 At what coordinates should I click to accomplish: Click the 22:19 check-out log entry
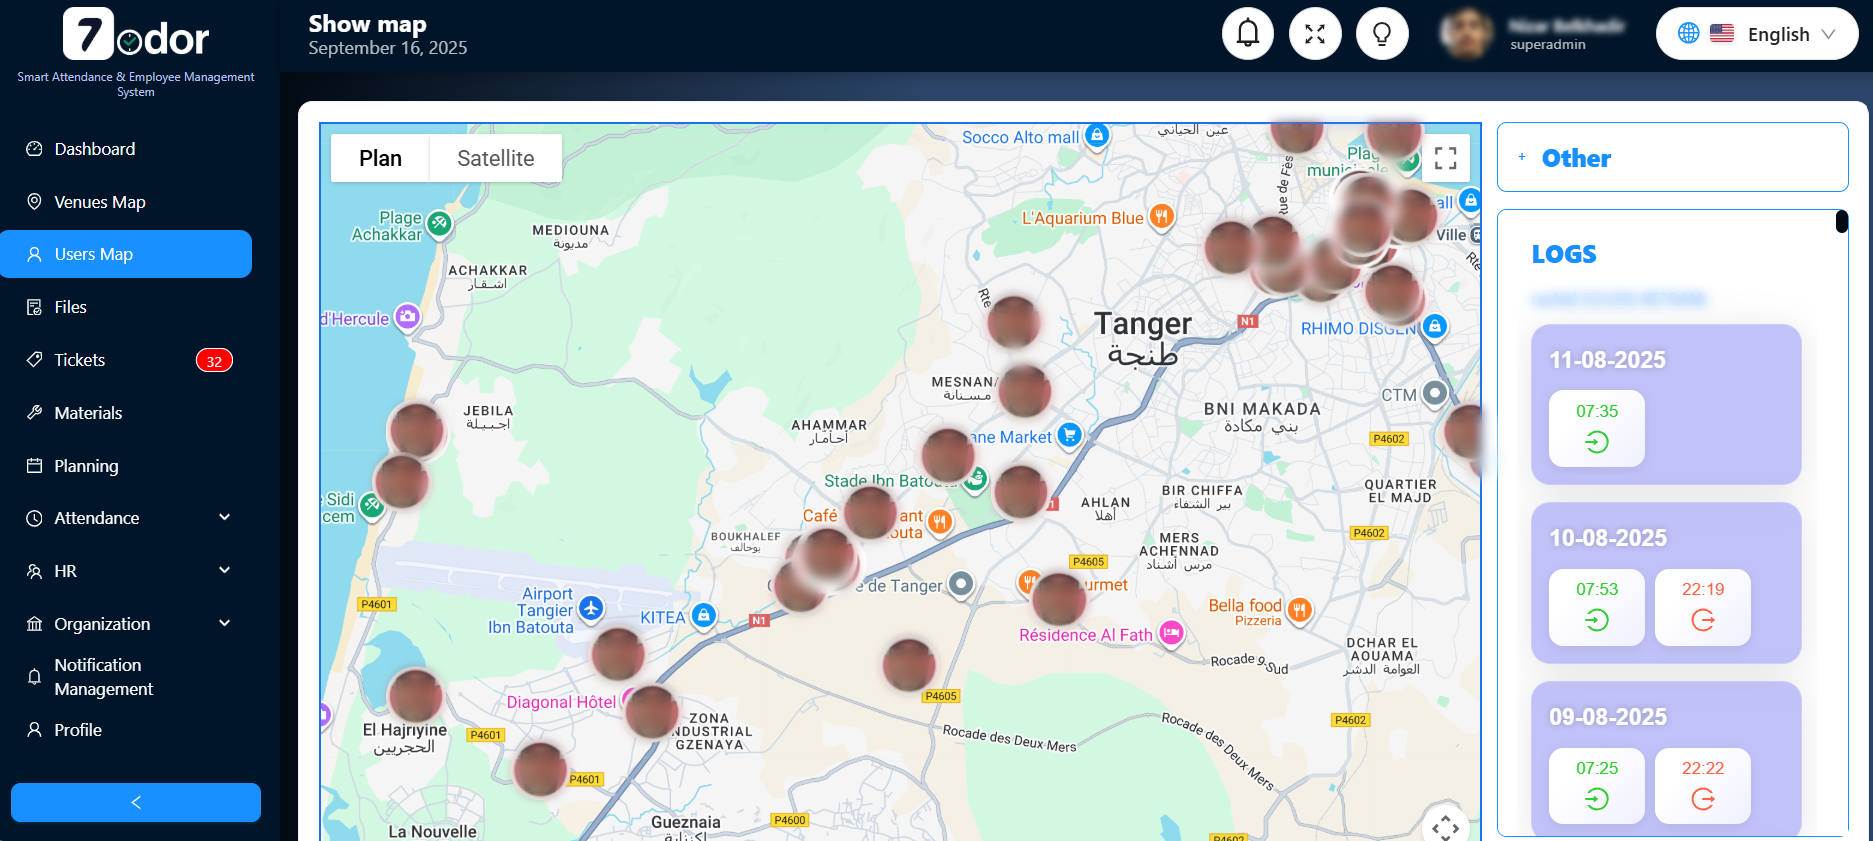click(1702, 607)
